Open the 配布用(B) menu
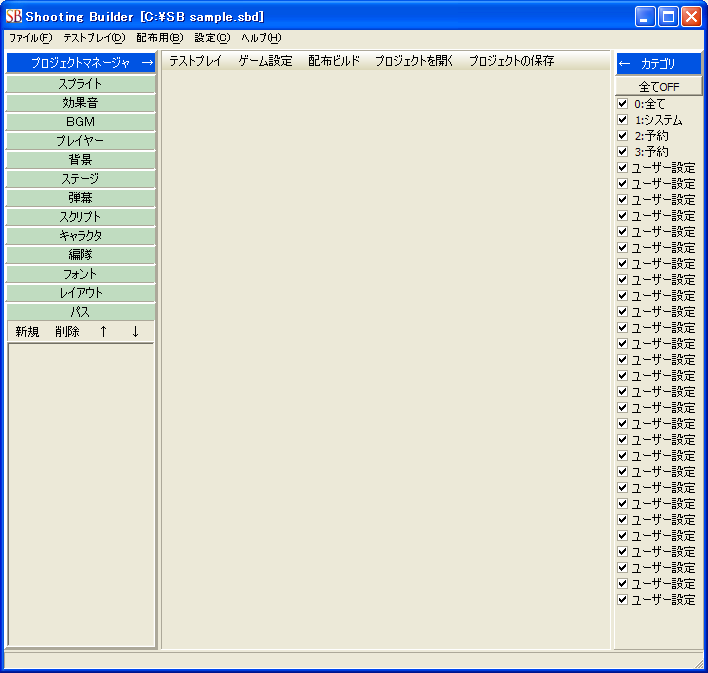 pyautogui.click(x=160, y=38)
